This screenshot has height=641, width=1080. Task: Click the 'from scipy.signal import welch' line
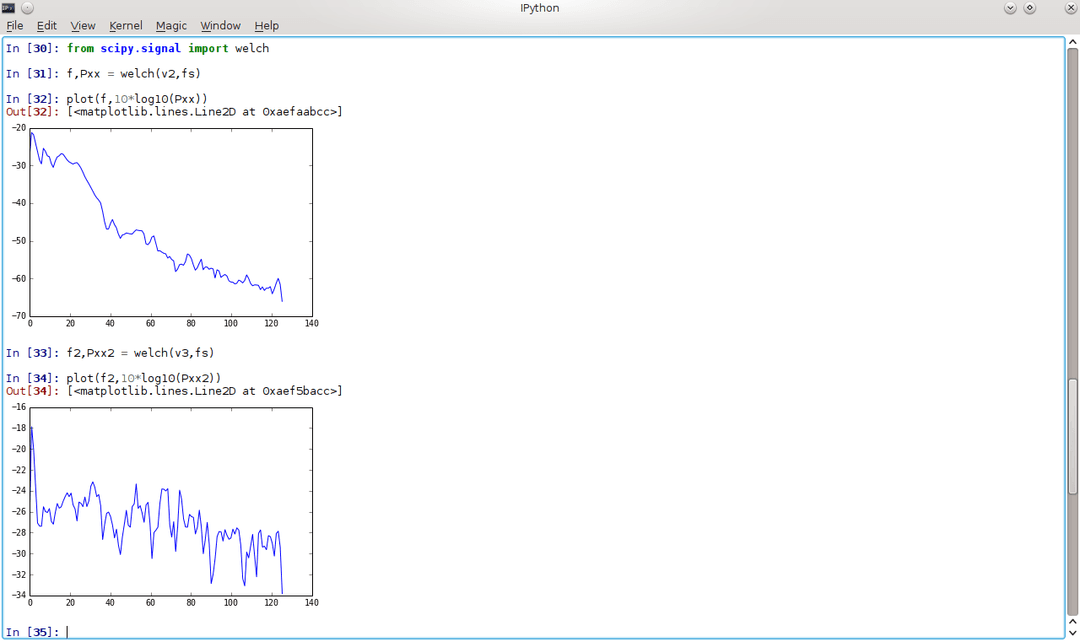tap(168, 48)
